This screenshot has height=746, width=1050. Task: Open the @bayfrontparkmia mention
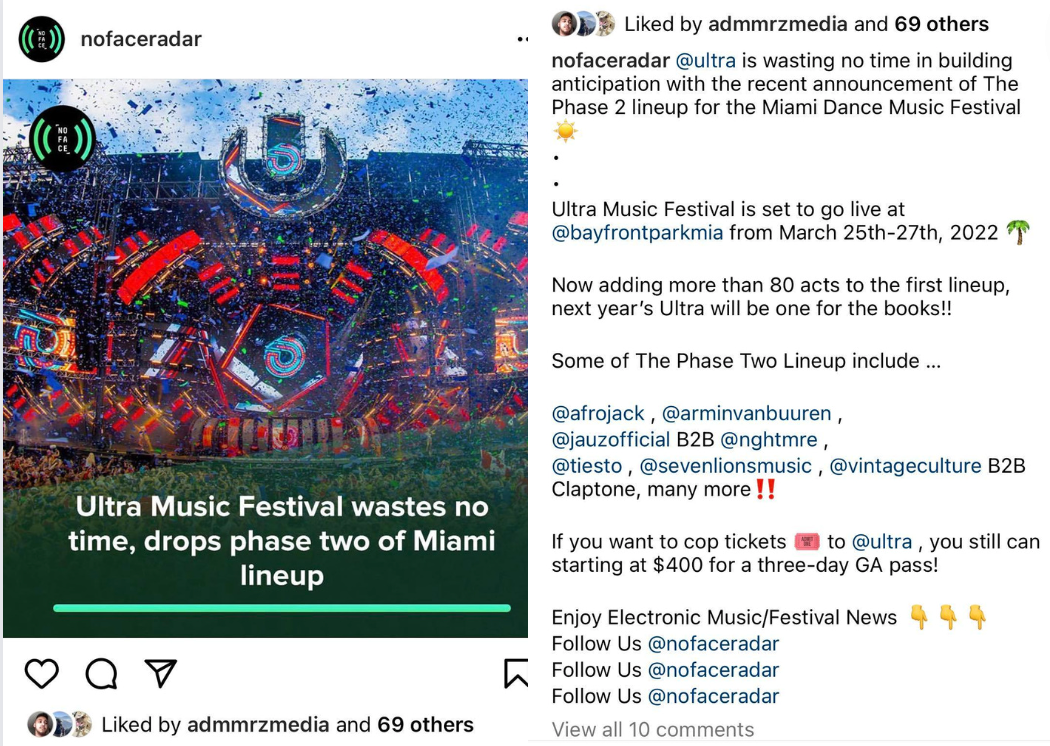pos(637,233)
